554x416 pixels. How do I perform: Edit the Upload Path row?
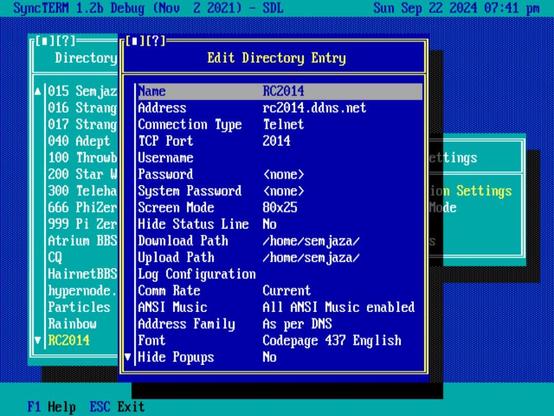tap(280, 257)
